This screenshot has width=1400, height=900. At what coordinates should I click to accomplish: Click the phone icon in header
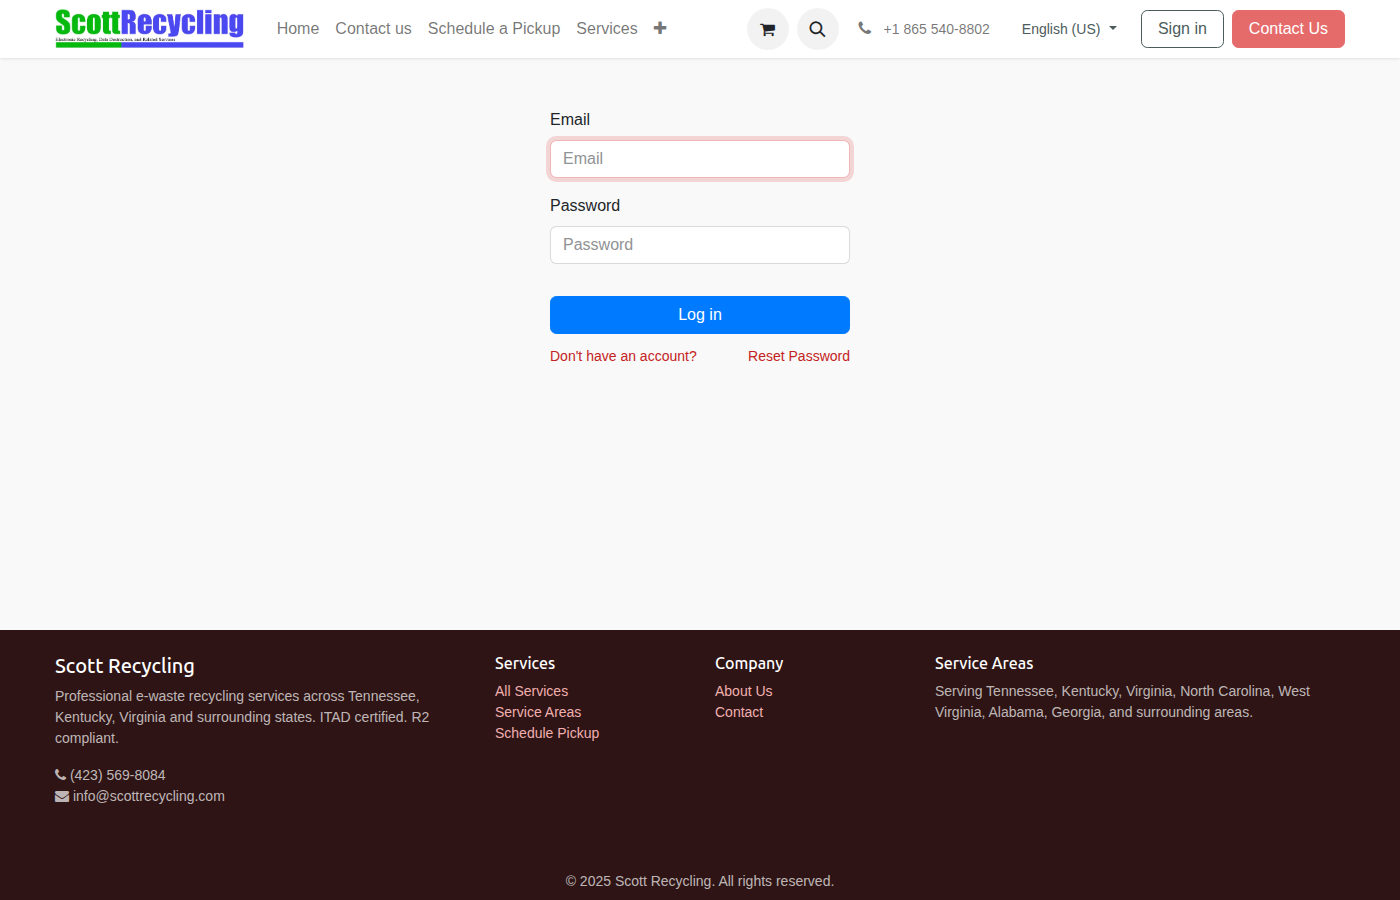865,28
